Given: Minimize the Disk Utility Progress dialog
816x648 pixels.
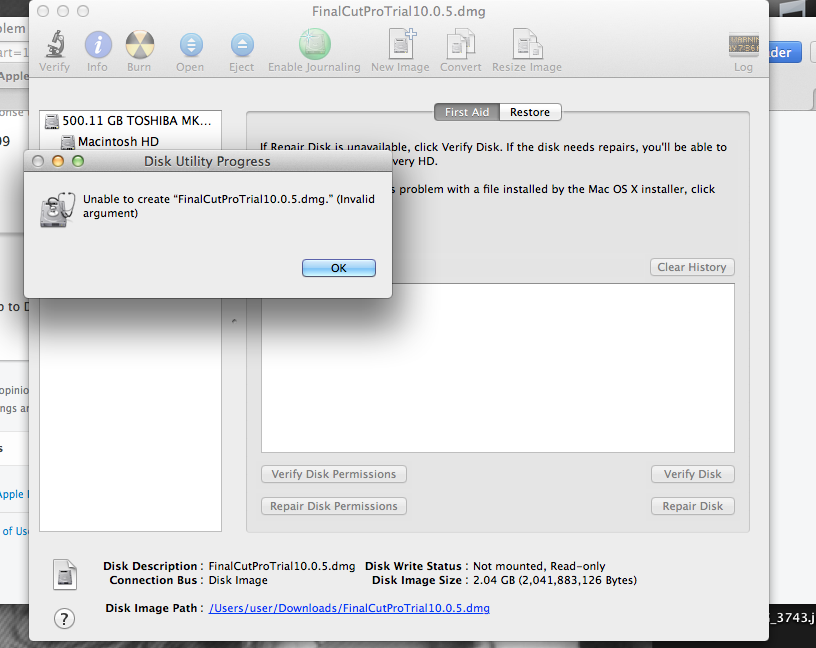Looking at the screenshot, I should tap(58, 161).
